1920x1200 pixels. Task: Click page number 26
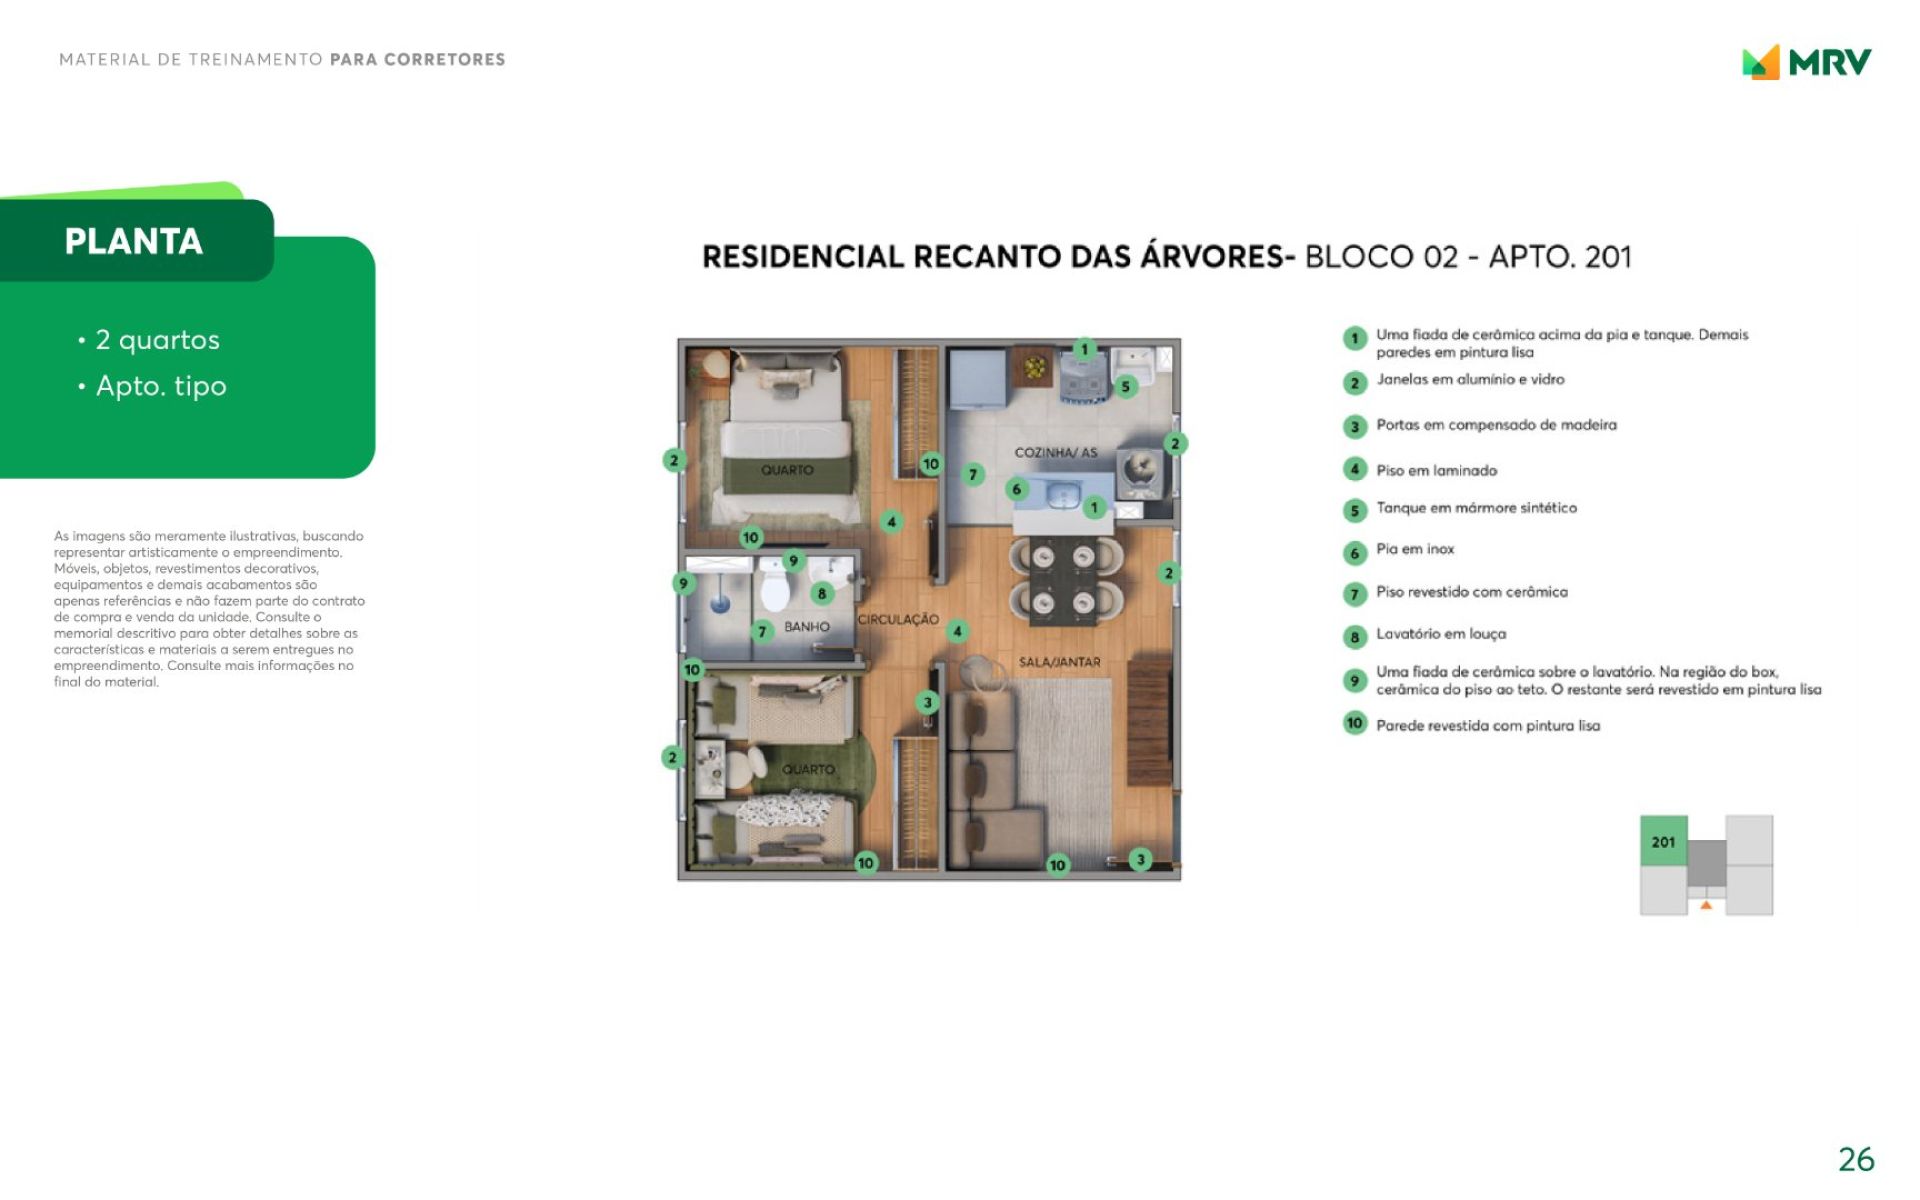click(1855, 1159)
